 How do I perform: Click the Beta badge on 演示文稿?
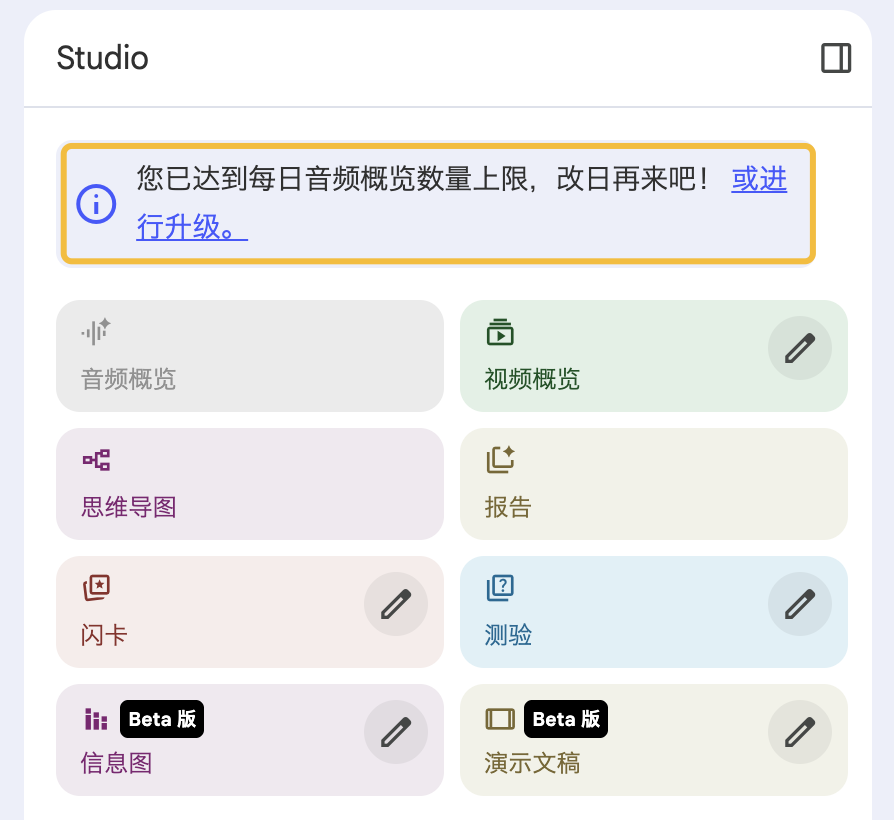tap(566, 719)
